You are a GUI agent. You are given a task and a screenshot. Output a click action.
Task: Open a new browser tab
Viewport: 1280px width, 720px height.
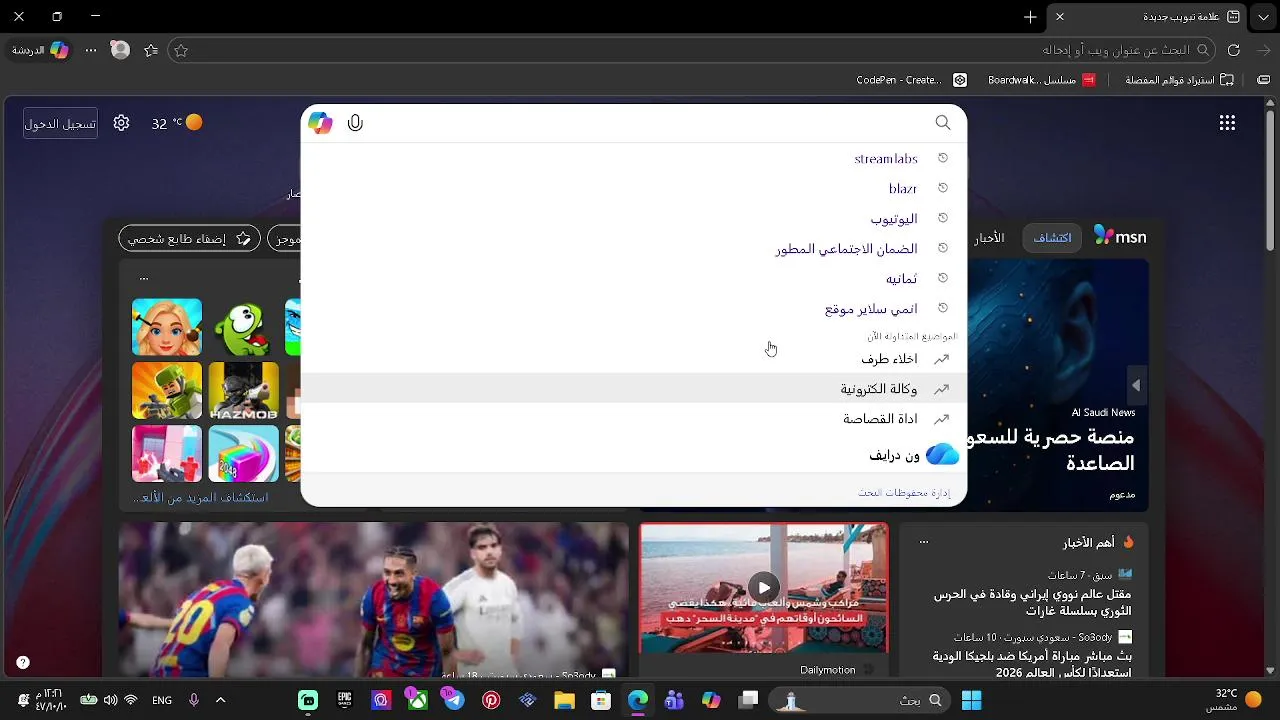1030,17
